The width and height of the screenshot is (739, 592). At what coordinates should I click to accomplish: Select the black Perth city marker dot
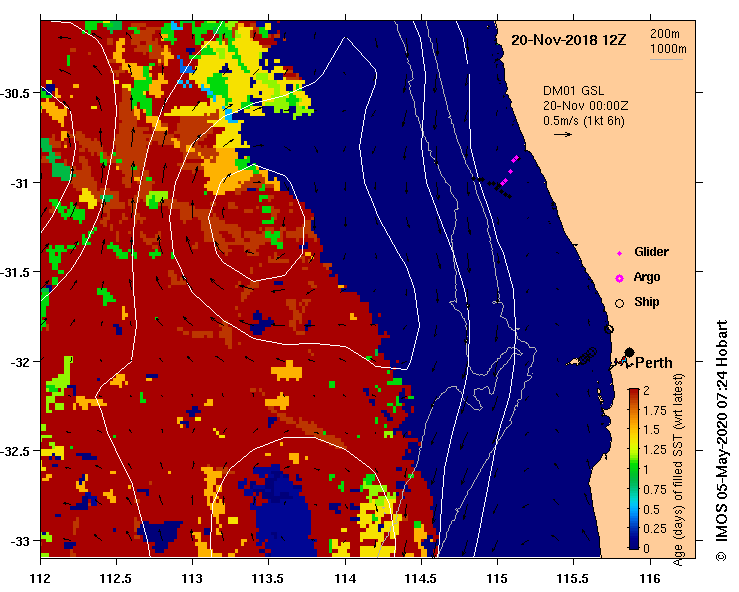coord(629,353)
